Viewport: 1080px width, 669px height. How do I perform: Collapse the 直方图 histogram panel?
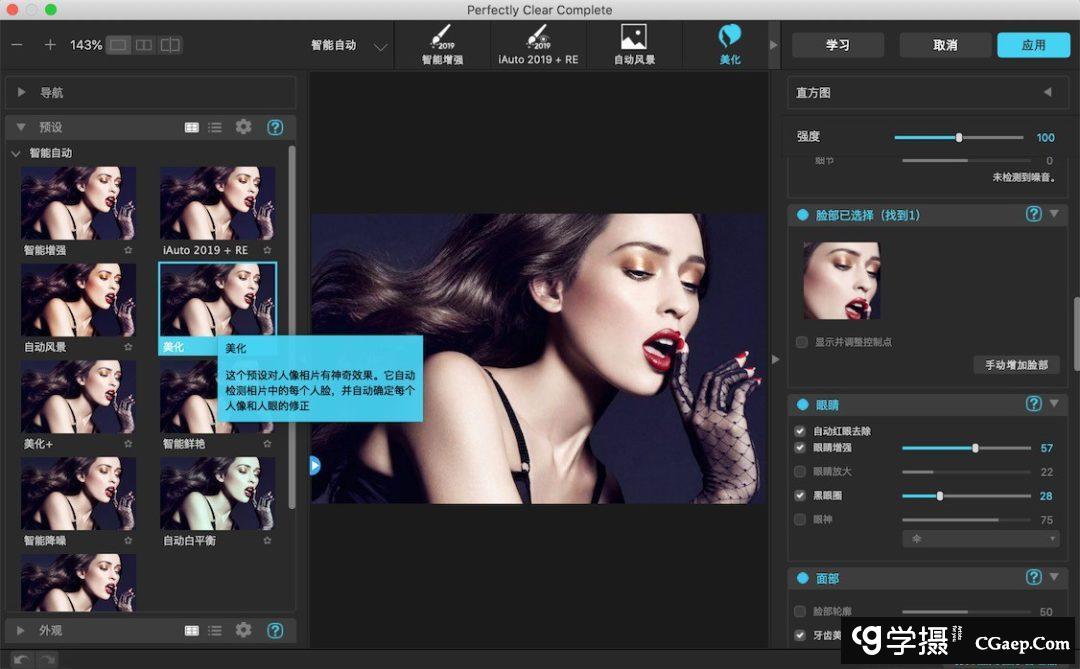tap(1047, 92)
